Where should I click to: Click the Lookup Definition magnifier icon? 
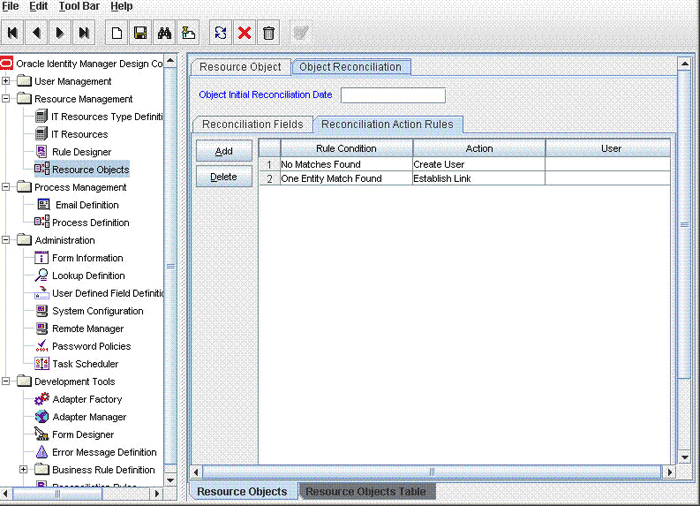pyautogui.click(x=42, y=275)
